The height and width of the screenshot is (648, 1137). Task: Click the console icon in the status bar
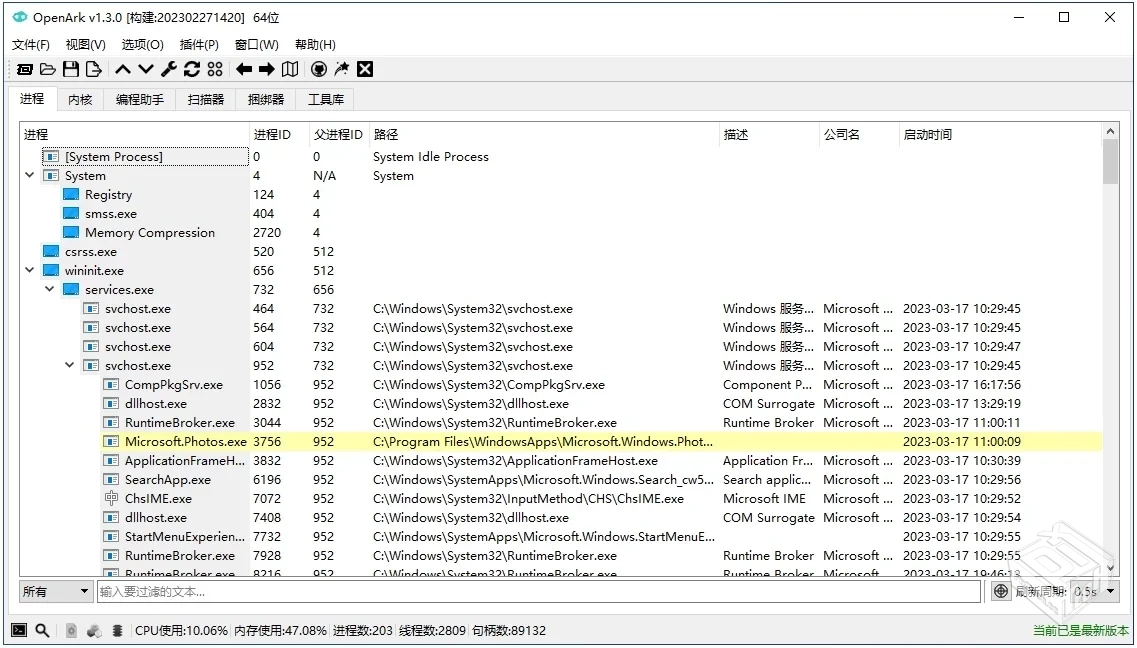(x=21, y=631)
